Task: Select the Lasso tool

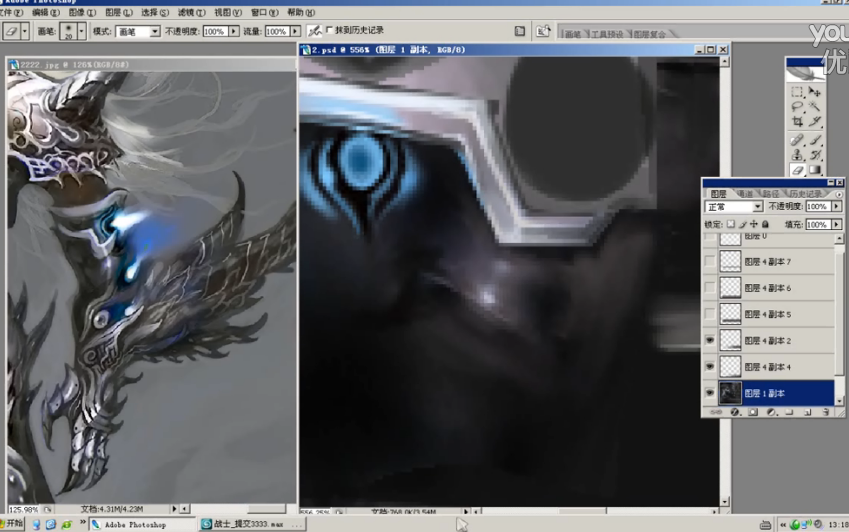Action: coord(796,107)
